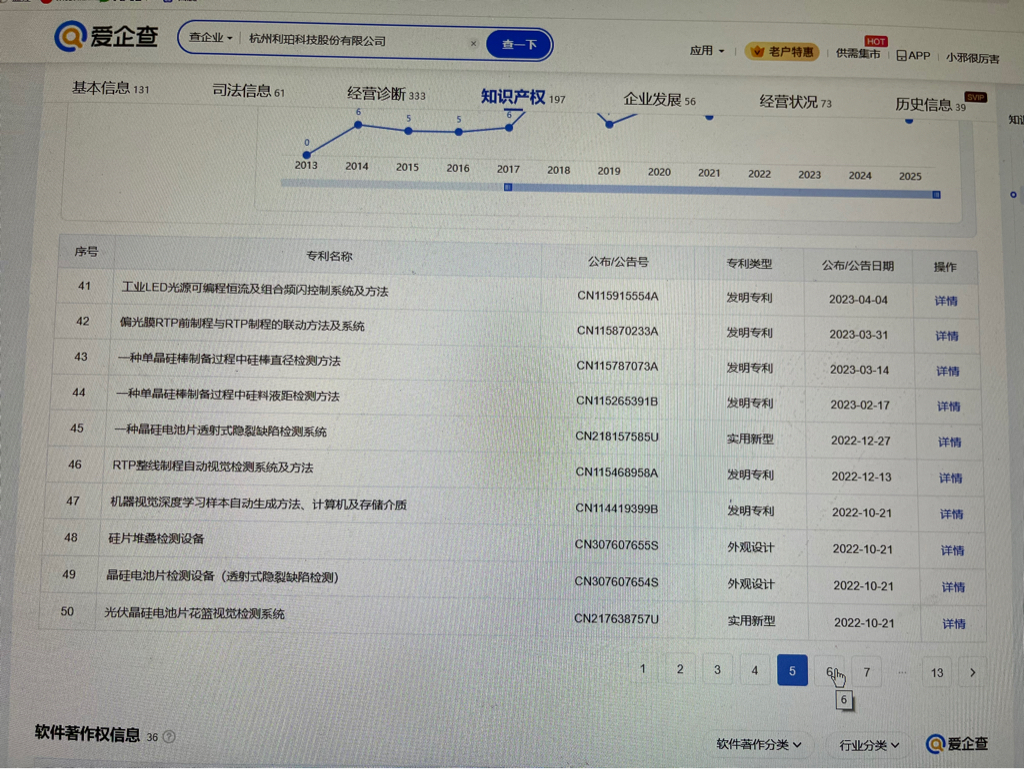Click the 2014 data point on the chart
The width and height of the screenshot is (1024, 769).
point(358,125)
